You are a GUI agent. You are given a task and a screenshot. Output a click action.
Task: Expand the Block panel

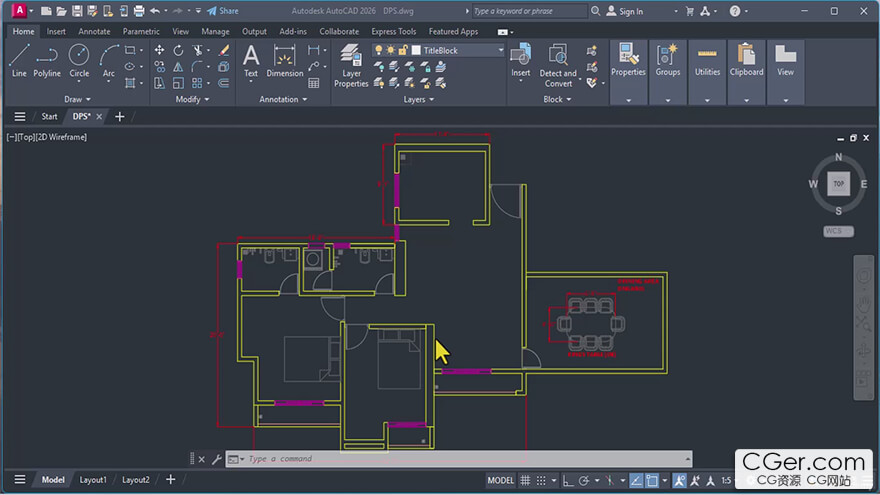(x=557, y=99)
